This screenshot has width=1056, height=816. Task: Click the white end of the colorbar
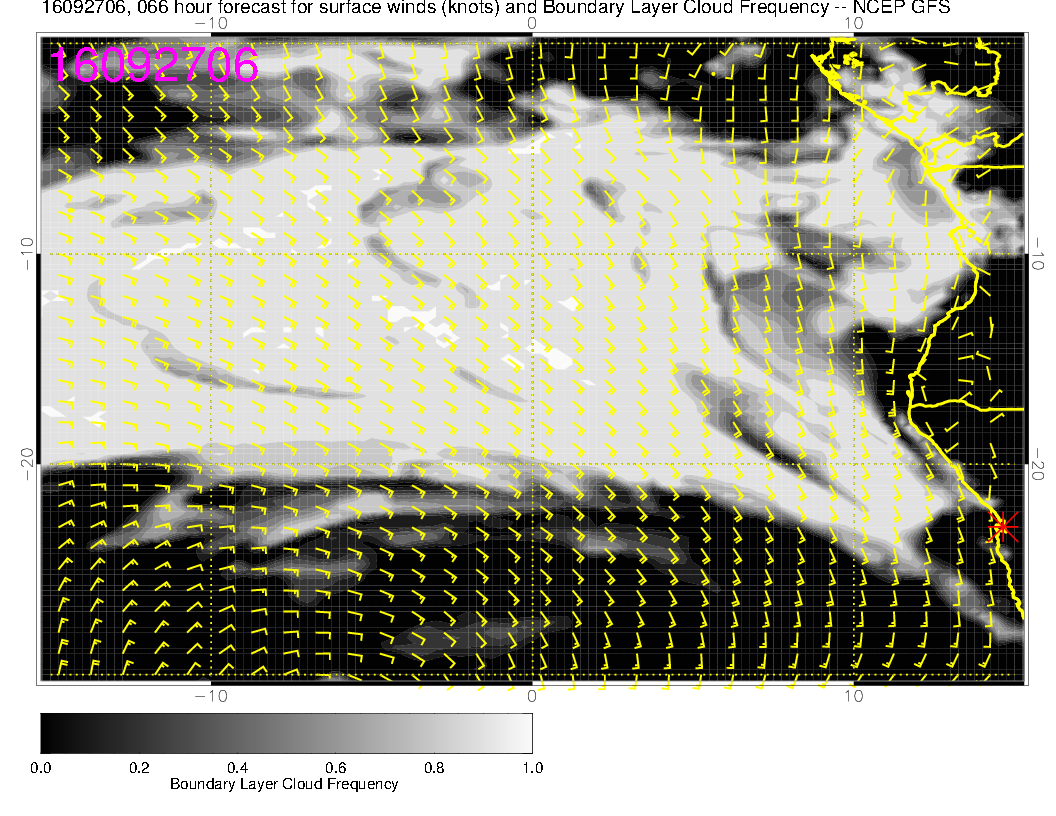click(x=525, y=732)
